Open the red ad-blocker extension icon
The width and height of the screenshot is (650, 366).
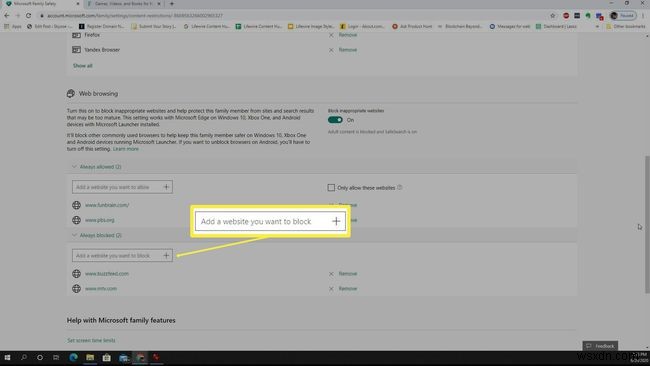click(566, 16)
